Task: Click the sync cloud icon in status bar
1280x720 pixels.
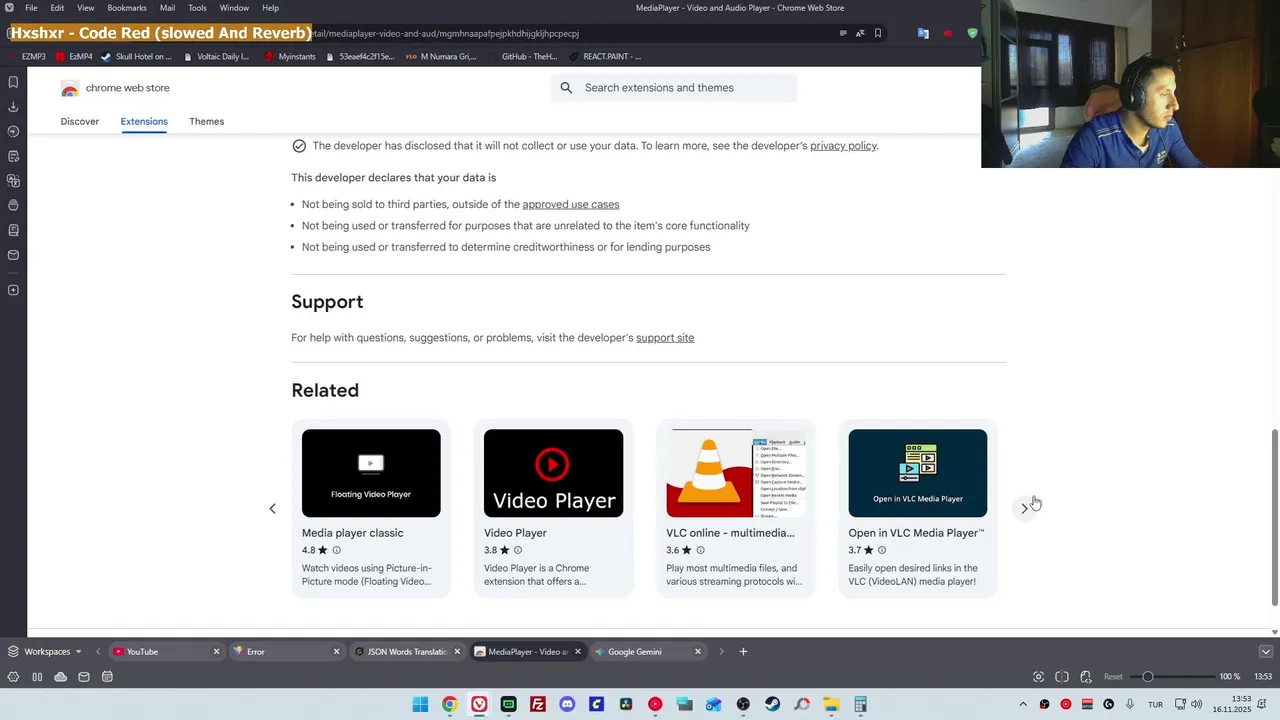Action: (60, 677)
